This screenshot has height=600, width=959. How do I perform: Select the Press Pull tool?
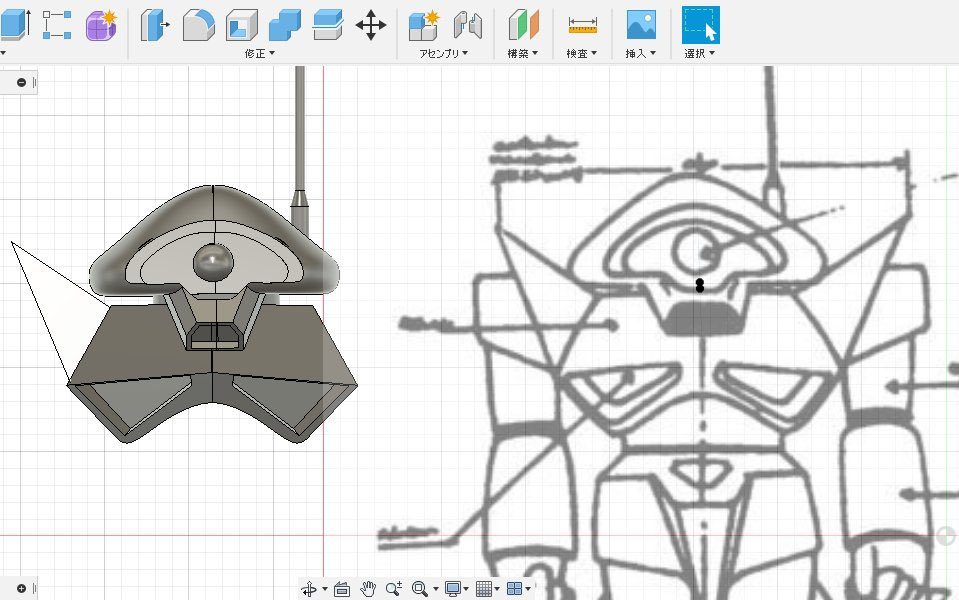tap(154, 24)
